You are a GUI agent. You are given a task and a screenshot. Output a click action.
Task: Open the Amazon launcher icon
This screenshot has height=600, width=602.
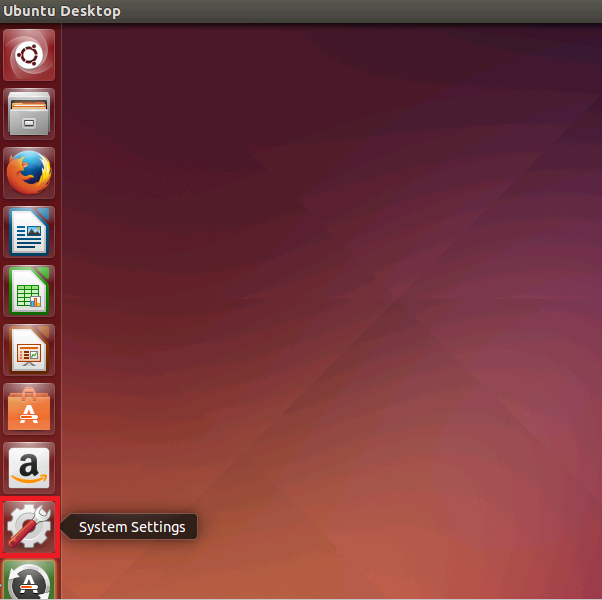pyautogui.click(x=29, y=468)
